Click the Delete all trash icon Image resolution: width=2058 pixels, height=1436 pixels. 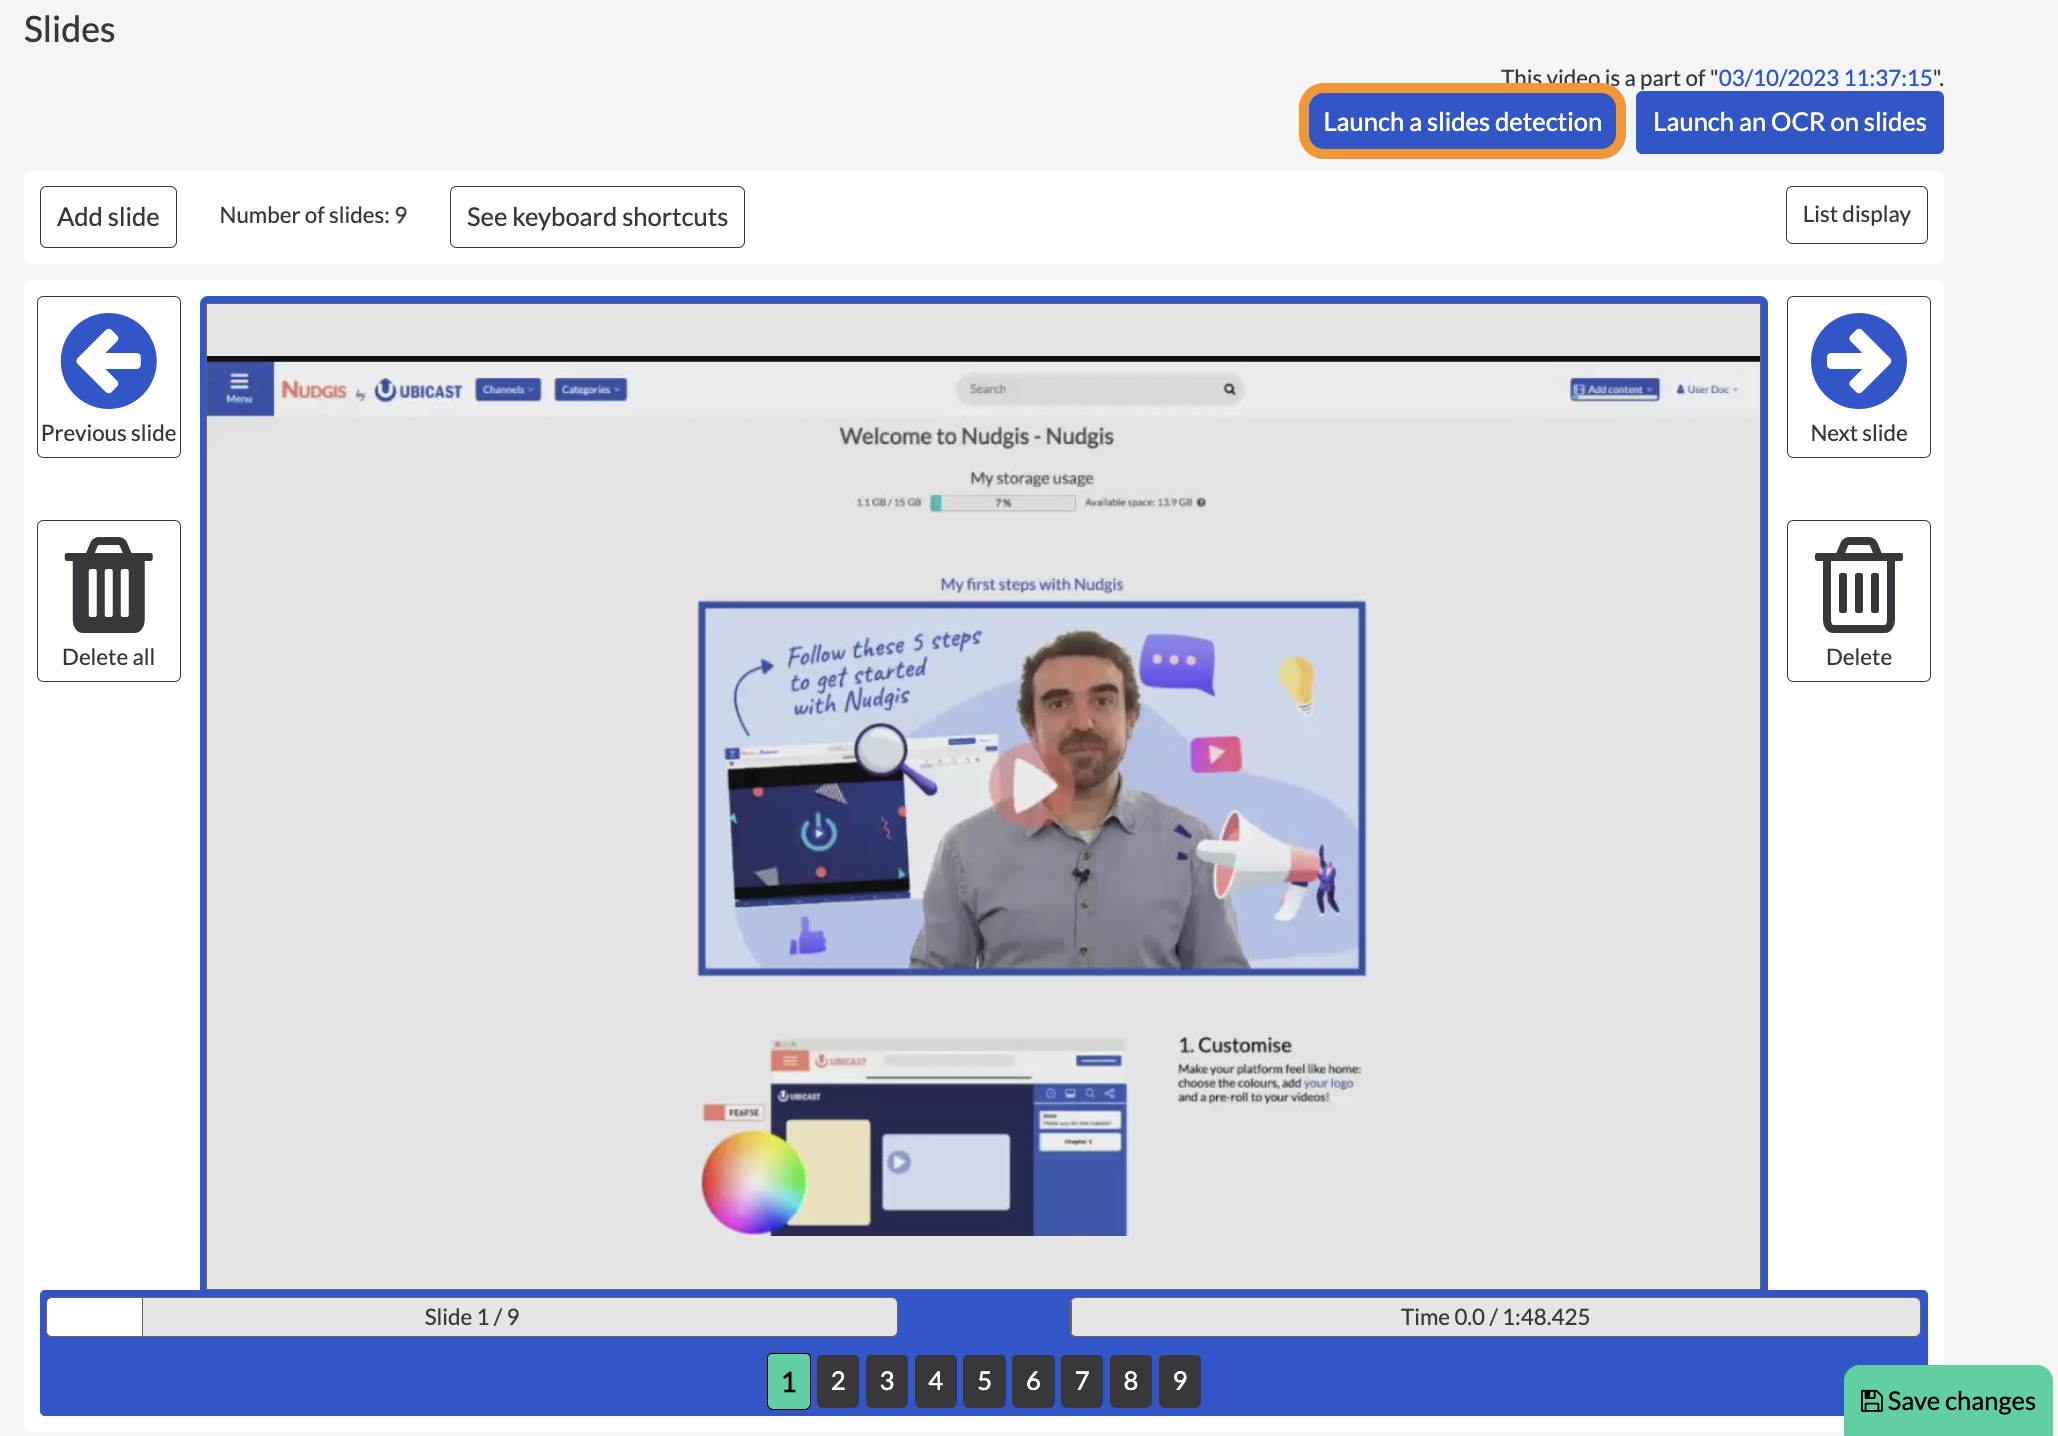[108, 585]
